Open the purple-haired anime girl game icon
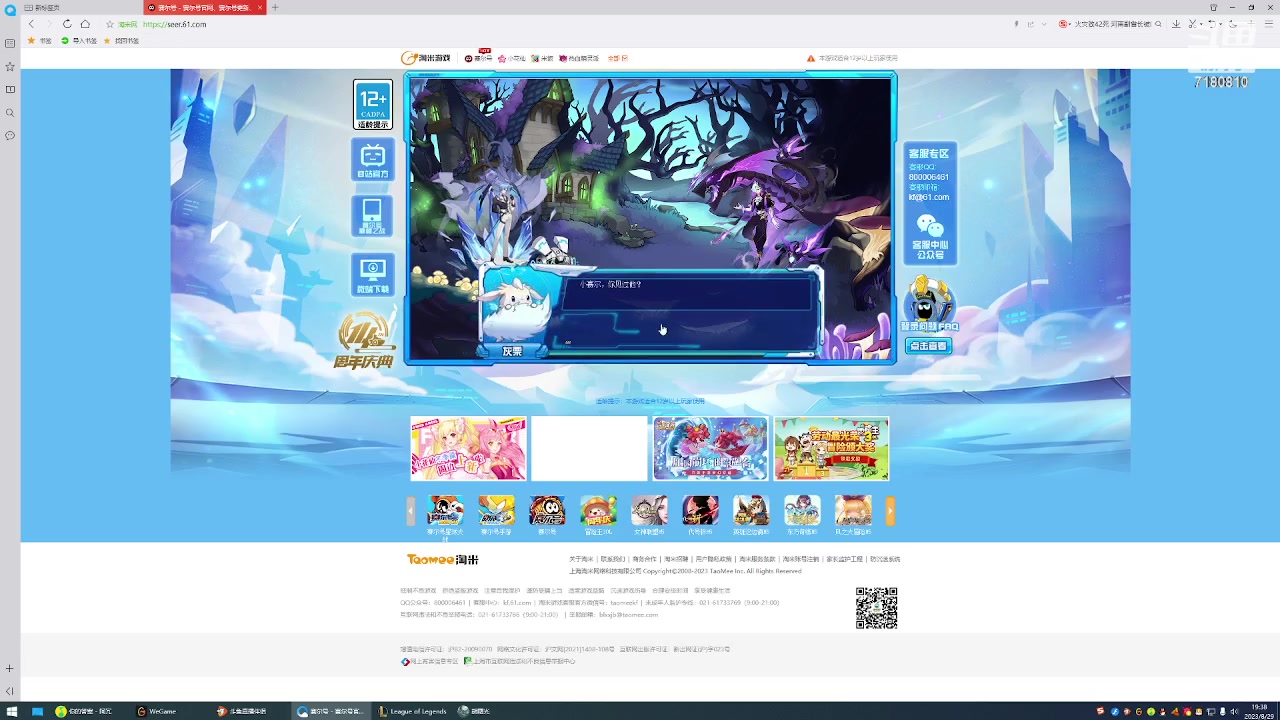Image resolution: width=1280 pixels, height=720 pixels. (802, 510)
